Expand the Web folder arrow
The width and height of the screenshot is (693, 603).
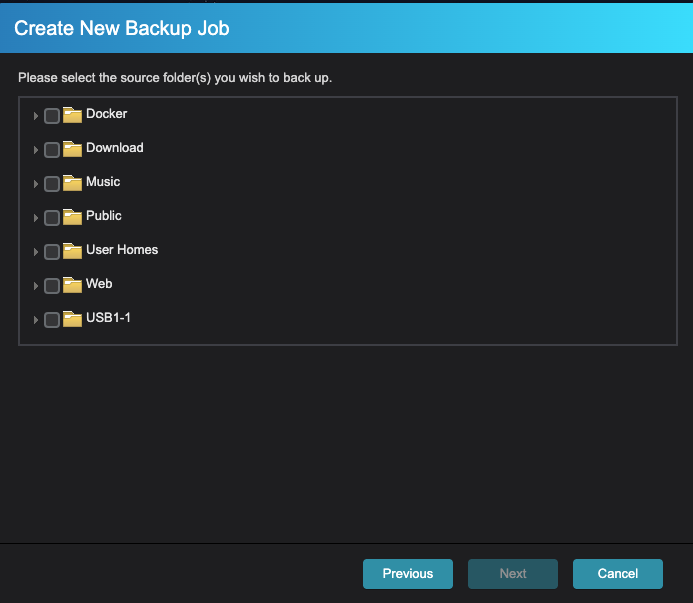pyautogui.click(x=36, y=286)
